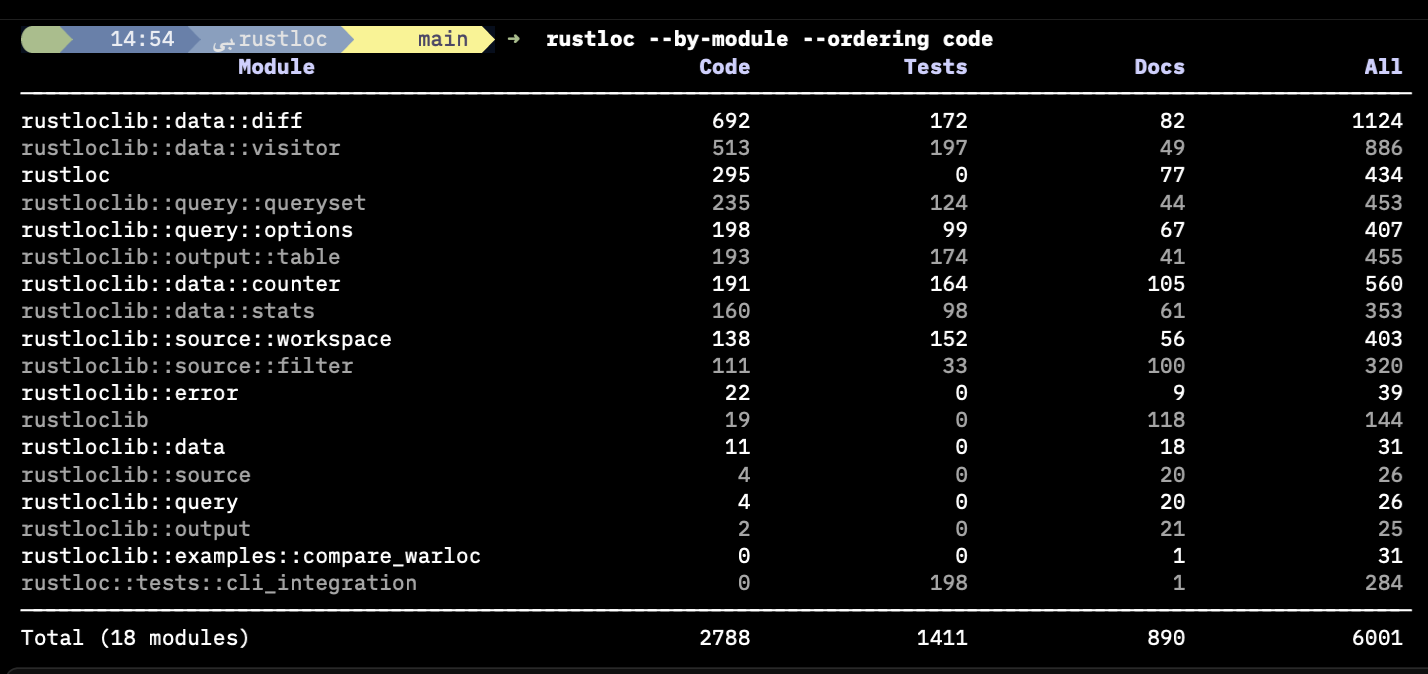Image resolution: width=1428 pixels, height=674 pixels.
Task: Click tests value 152 for source::workspace
Action: click(948, 339)
